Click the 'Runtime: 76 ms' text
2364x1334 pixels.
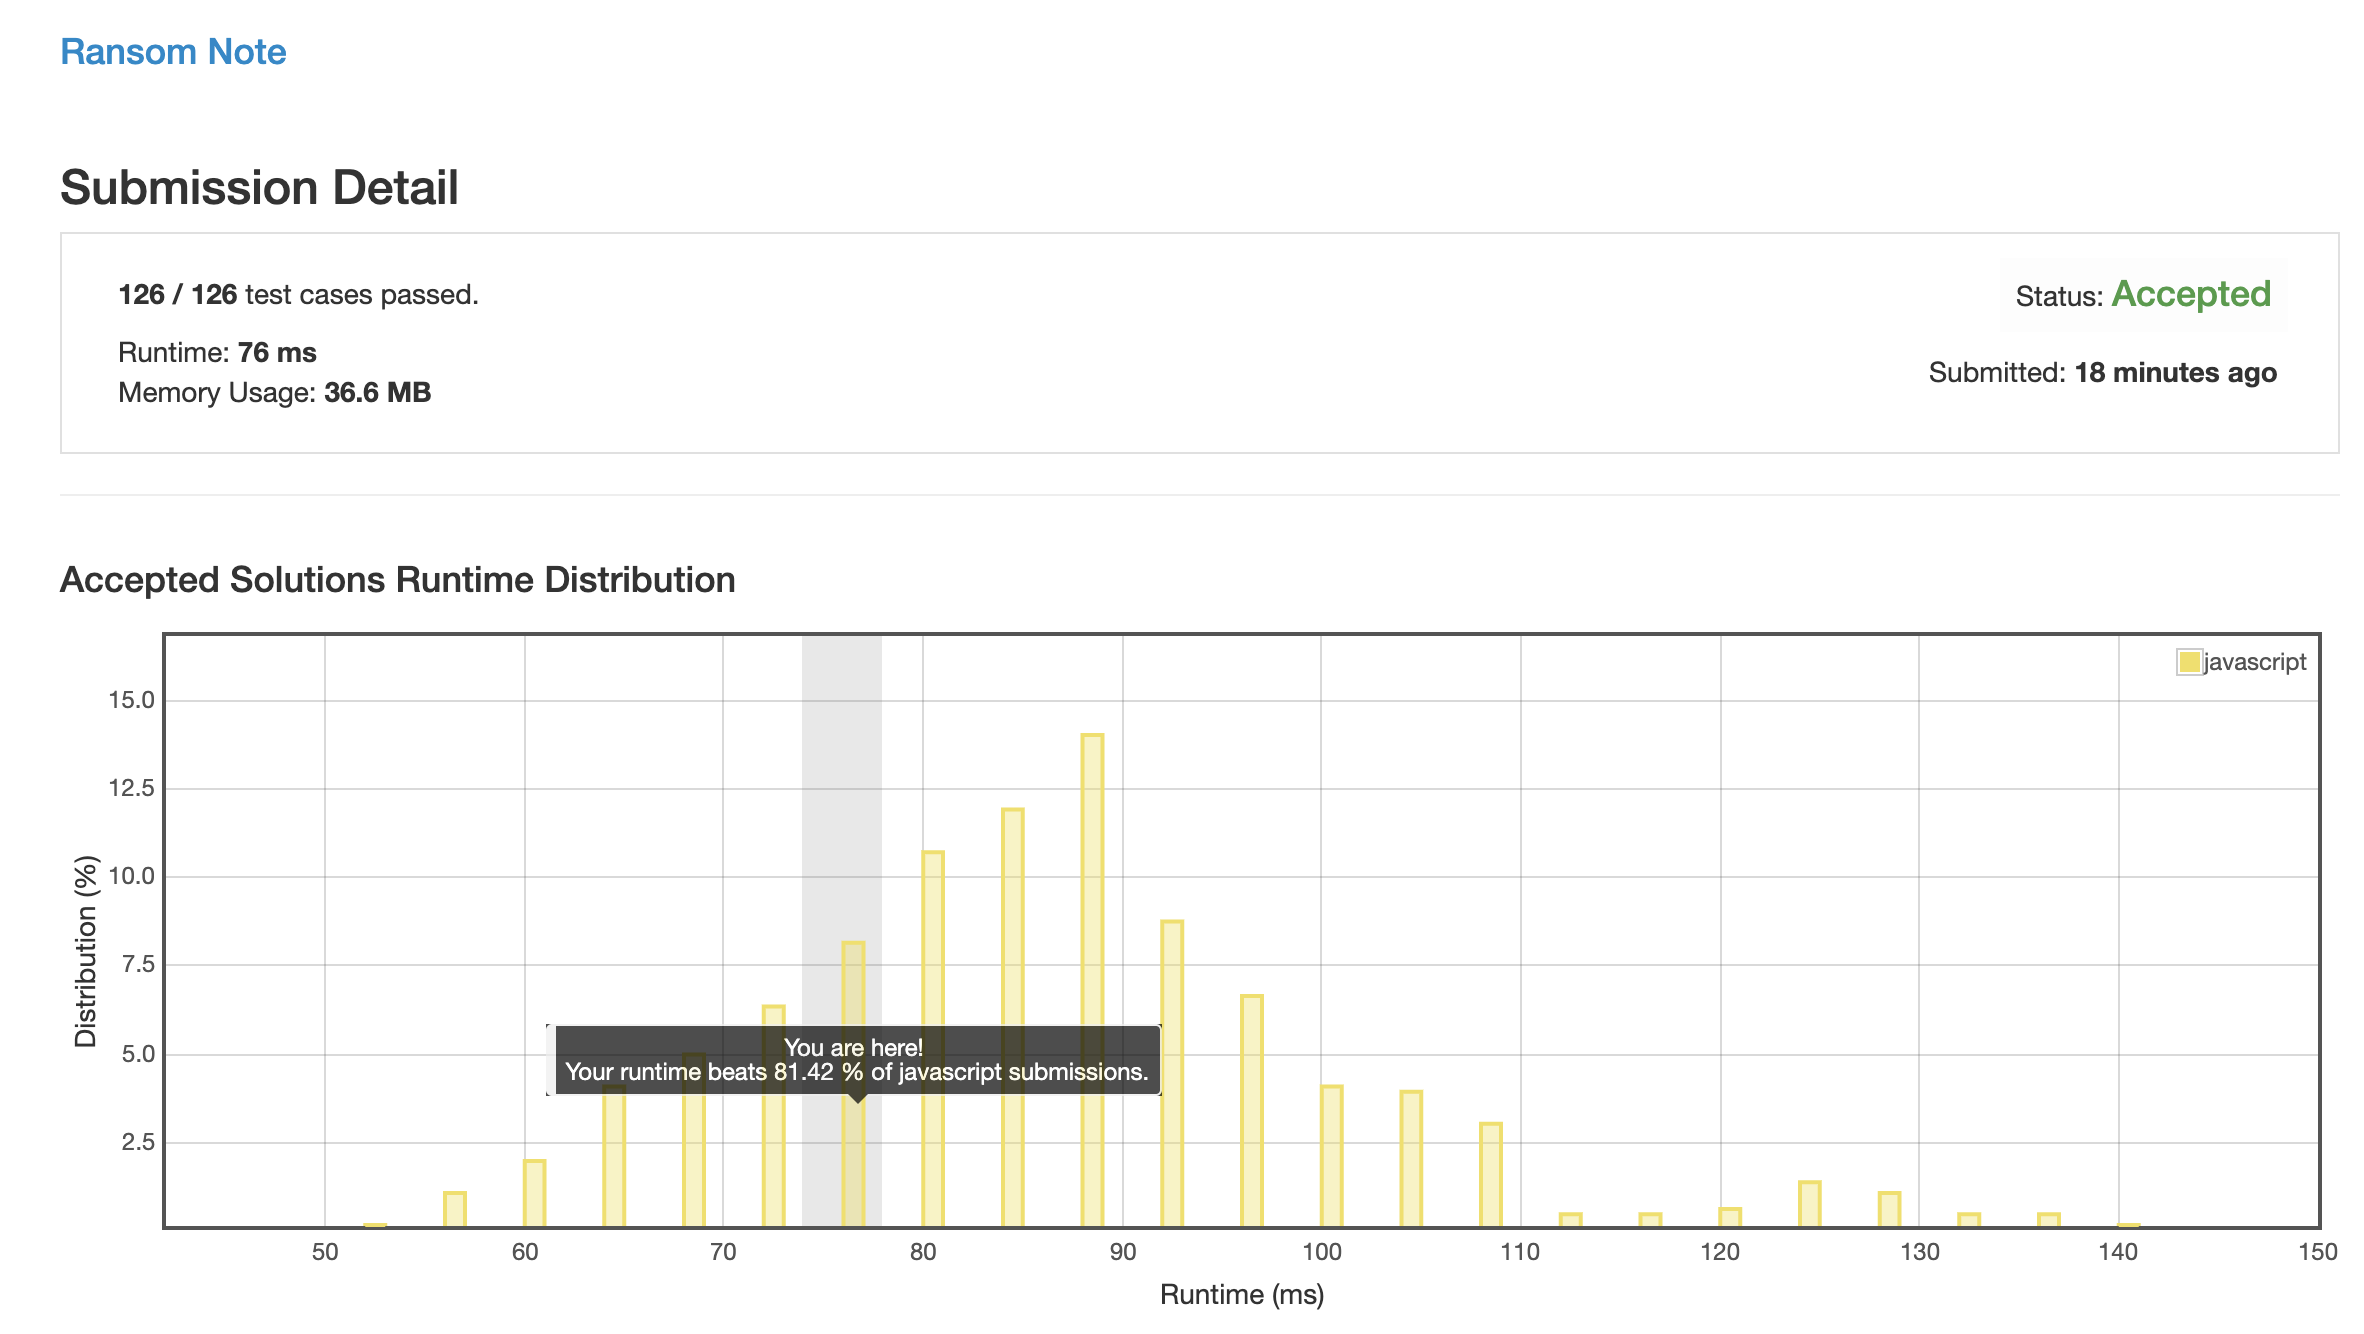point(217,352)
